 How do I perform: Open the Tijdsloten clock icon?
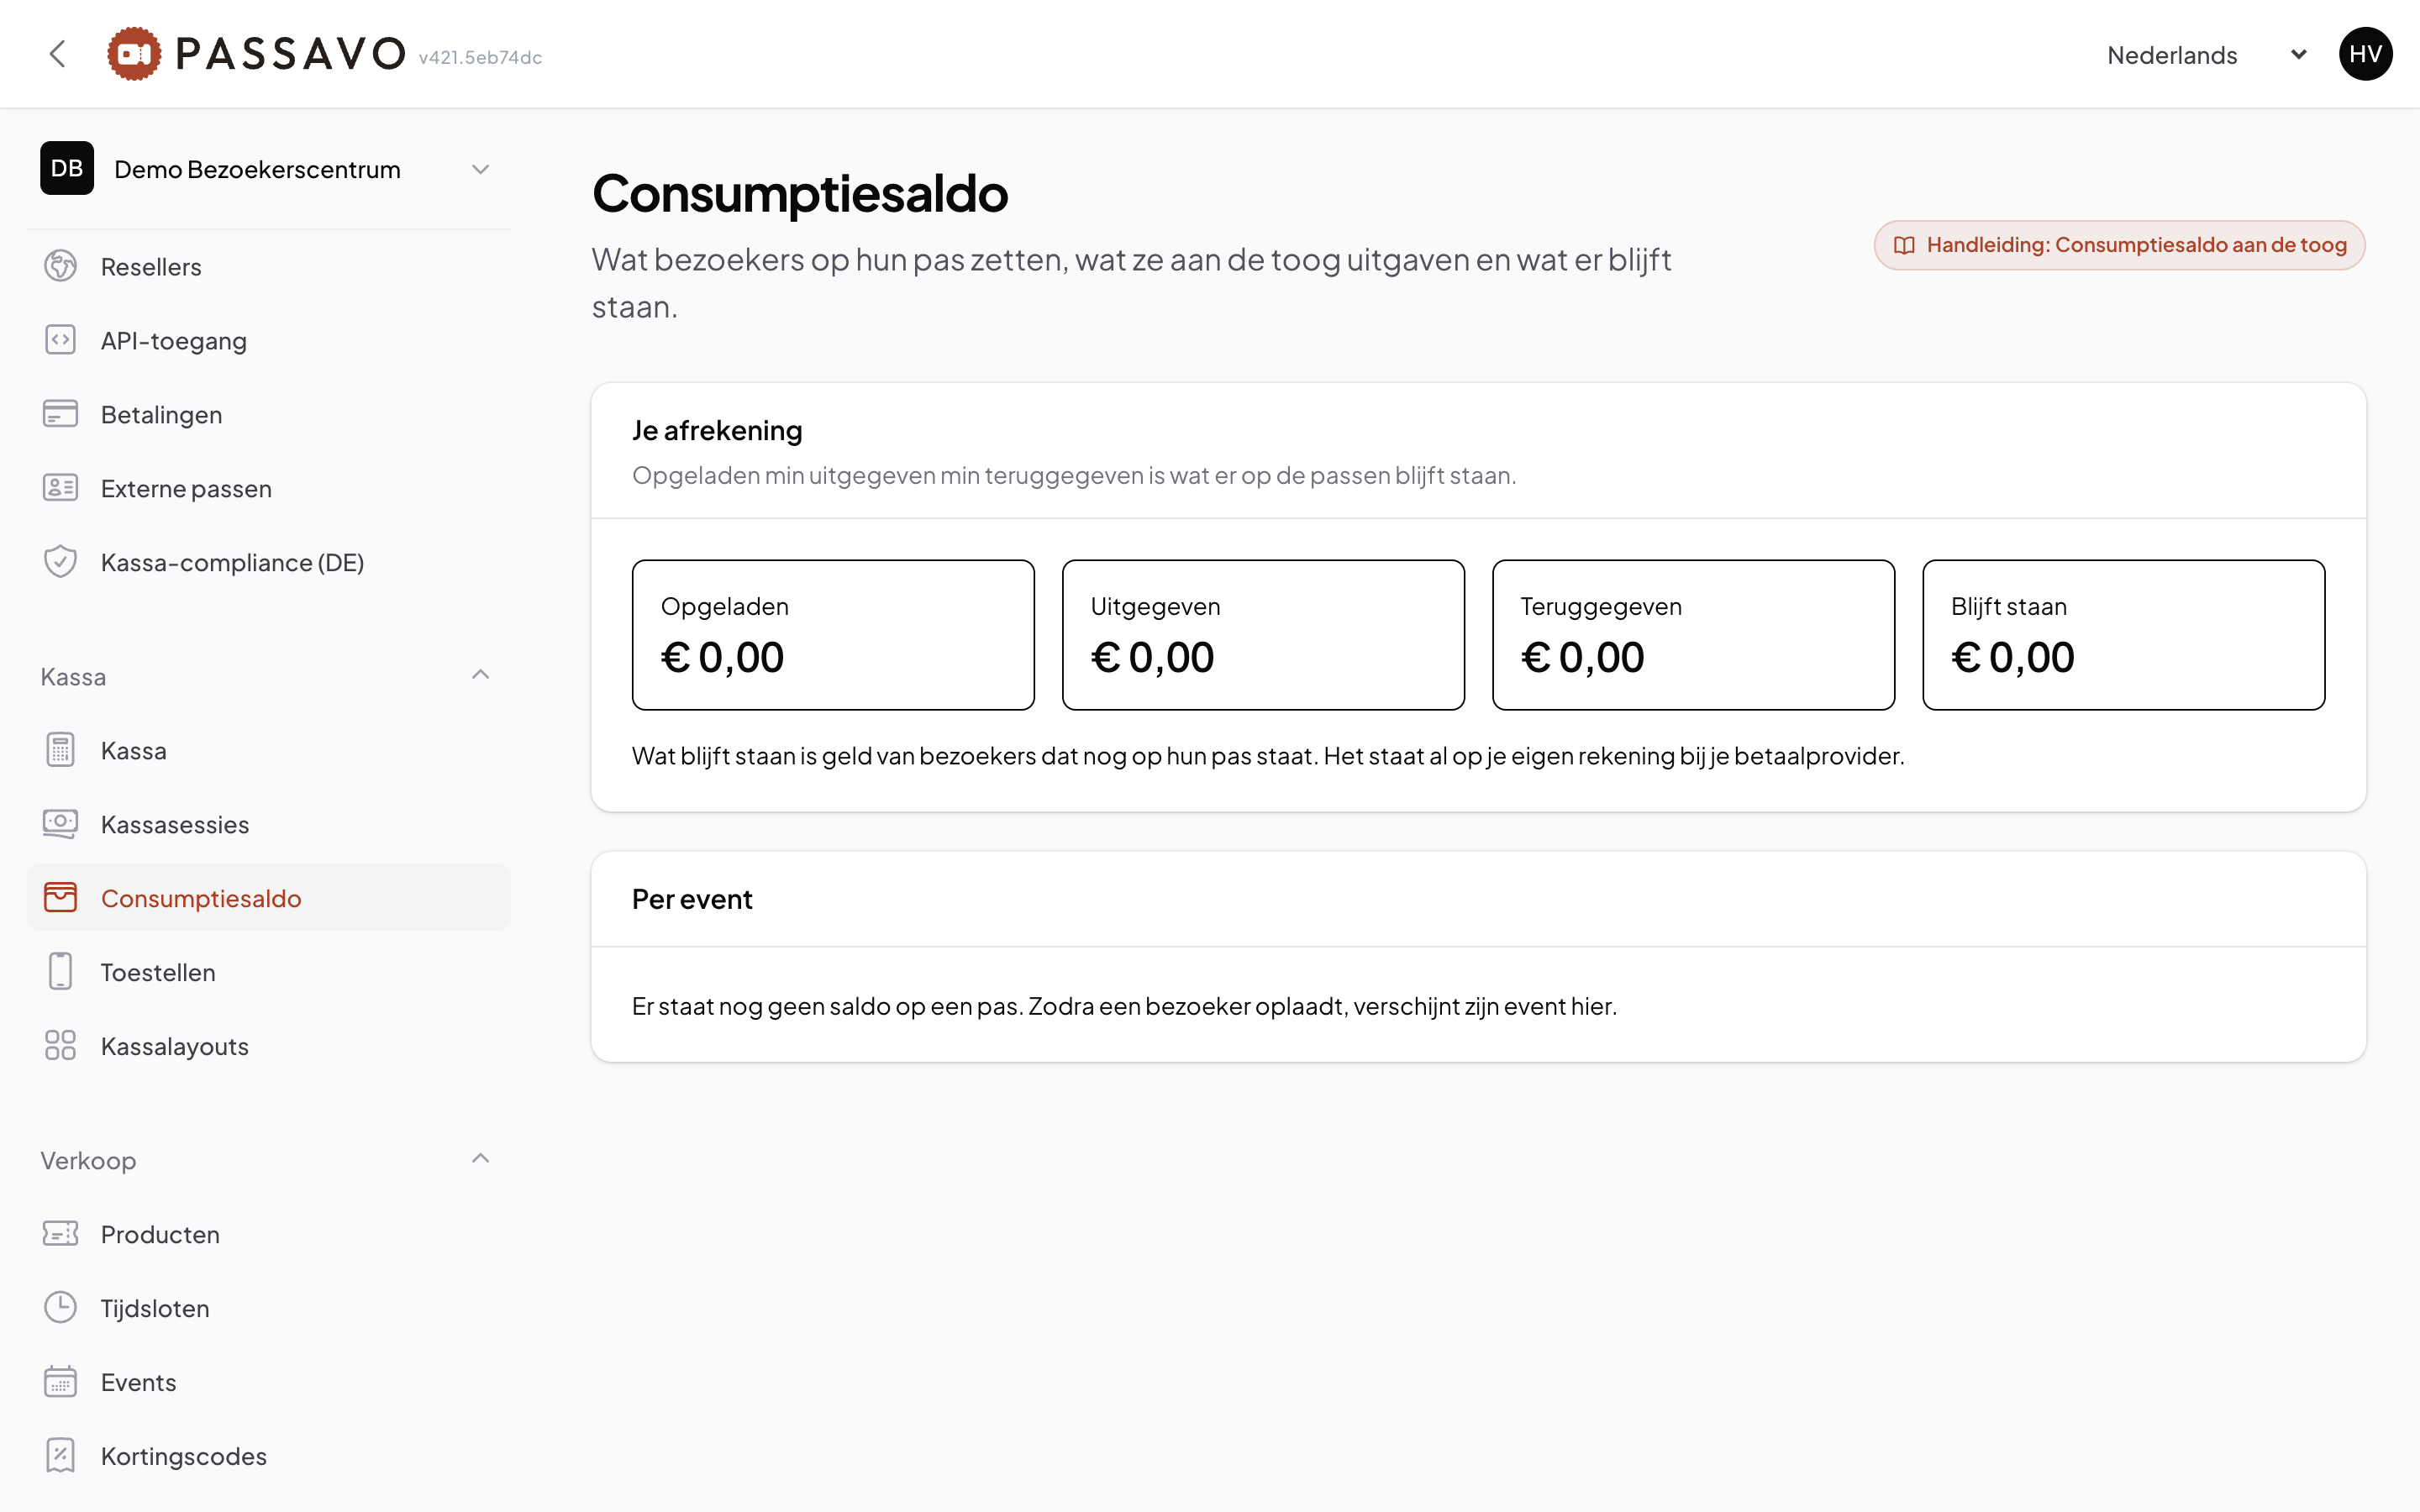pos(60,1308)
